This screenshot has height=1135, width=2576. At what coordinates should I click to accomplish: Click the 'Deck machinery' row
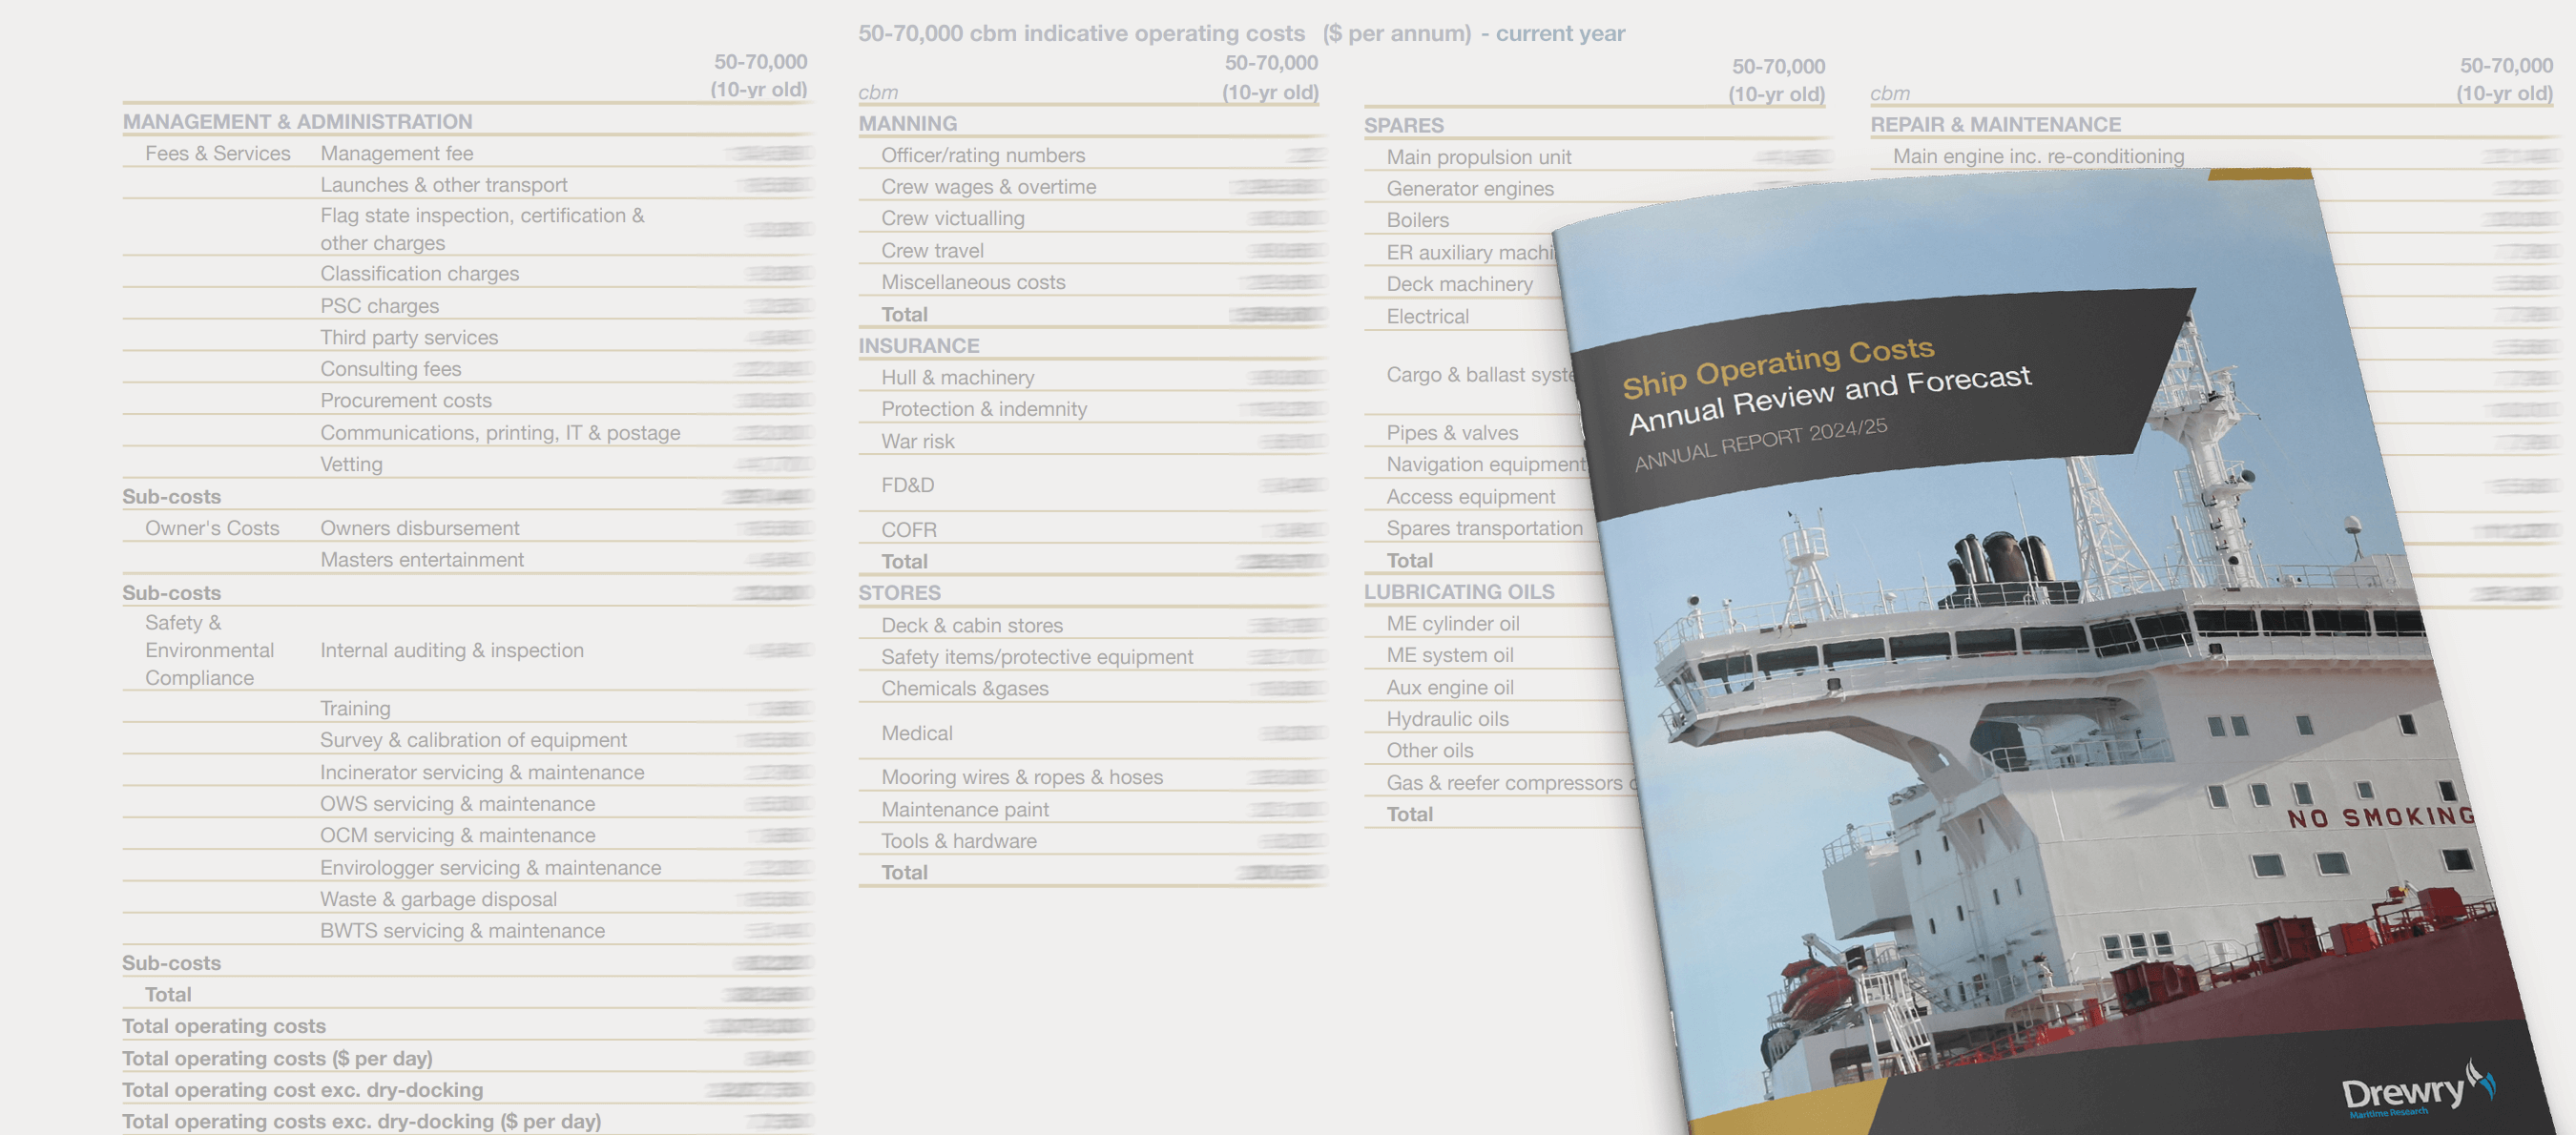coord(1462,284)
